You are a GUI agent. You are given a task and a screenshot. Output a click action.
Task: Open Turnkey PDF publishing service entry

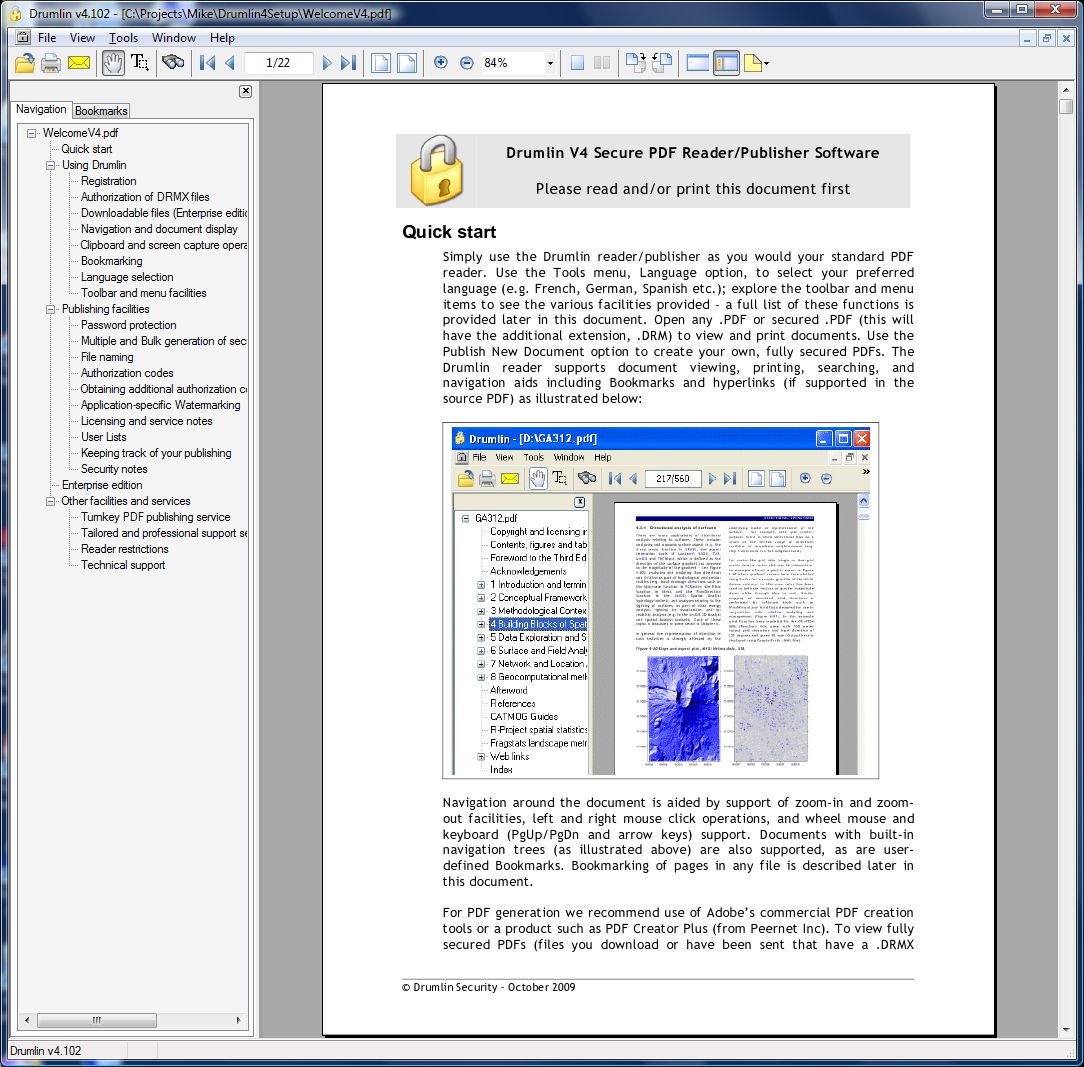[x=155, y=517]
